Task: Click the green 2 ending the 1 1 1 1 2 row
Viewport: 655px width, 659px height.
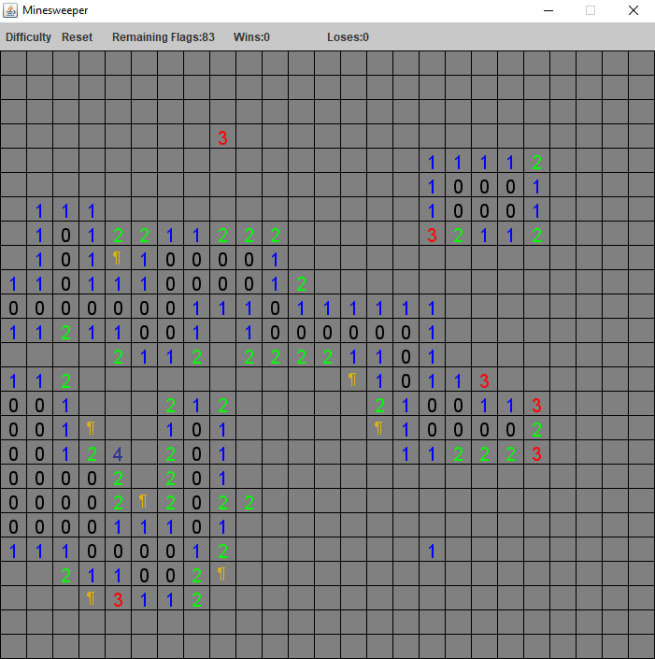Action: [x=536, y=162]
